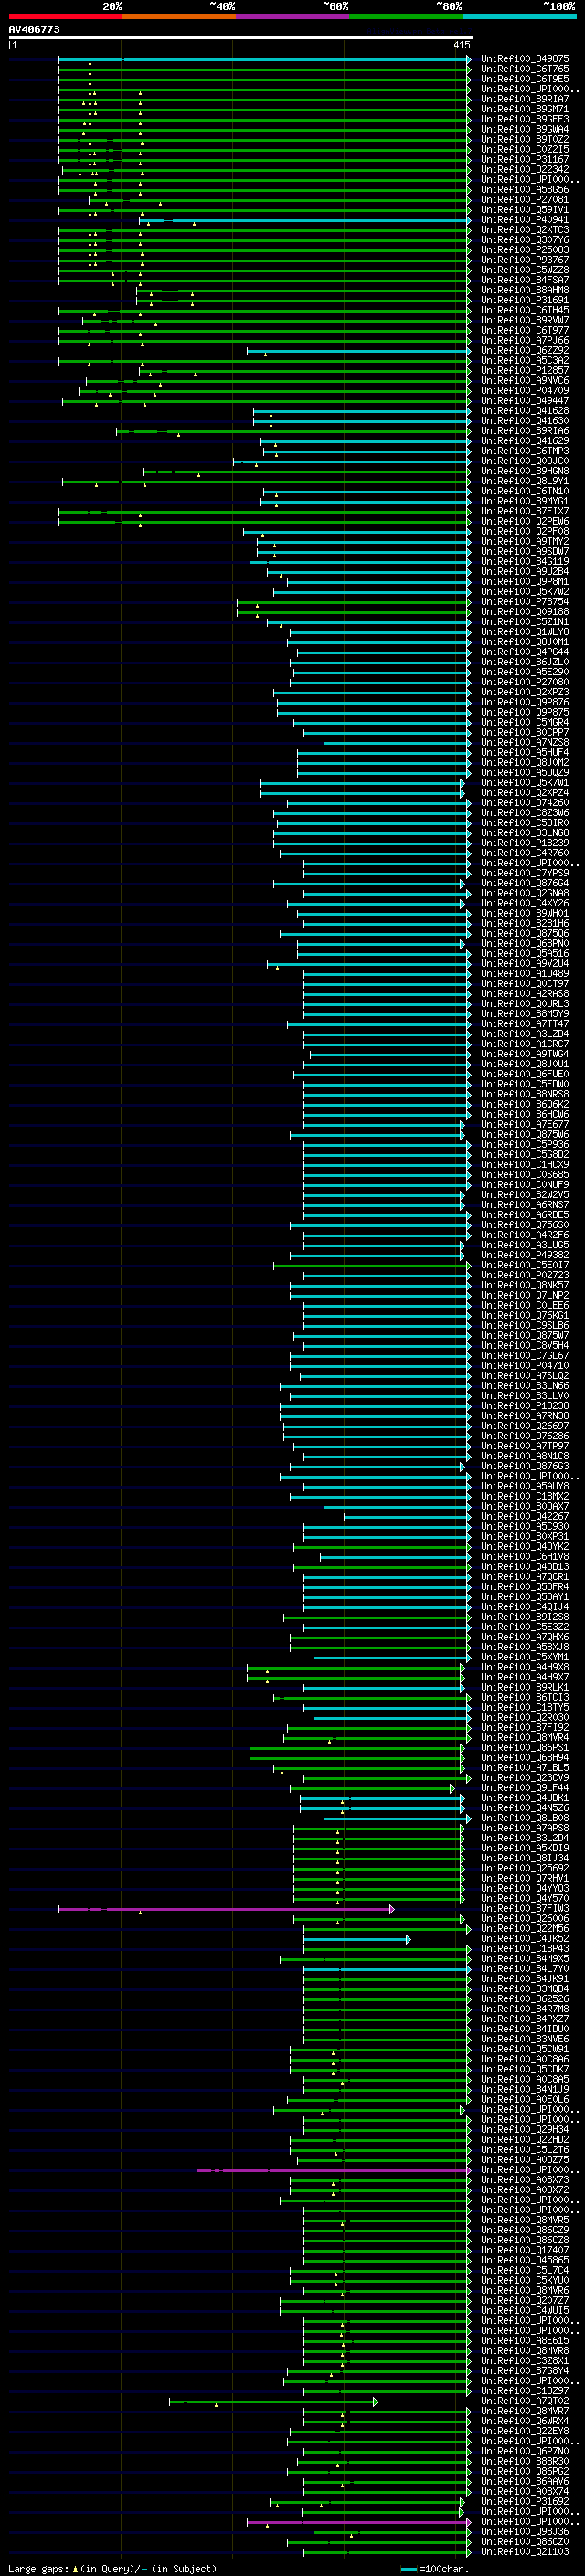Select hit UniRef100_A7PJ66
This screenshot has height=2576, width=585.
click(x=525, y=340)
